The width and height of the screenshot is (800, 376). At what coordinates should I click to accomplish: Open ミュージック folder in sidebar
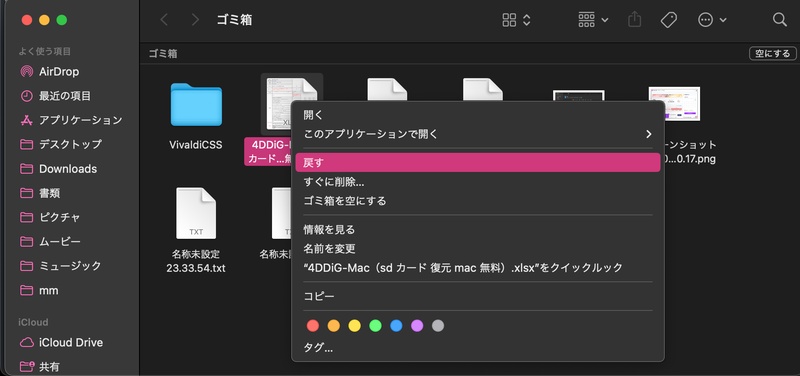(x=60, y=266)
